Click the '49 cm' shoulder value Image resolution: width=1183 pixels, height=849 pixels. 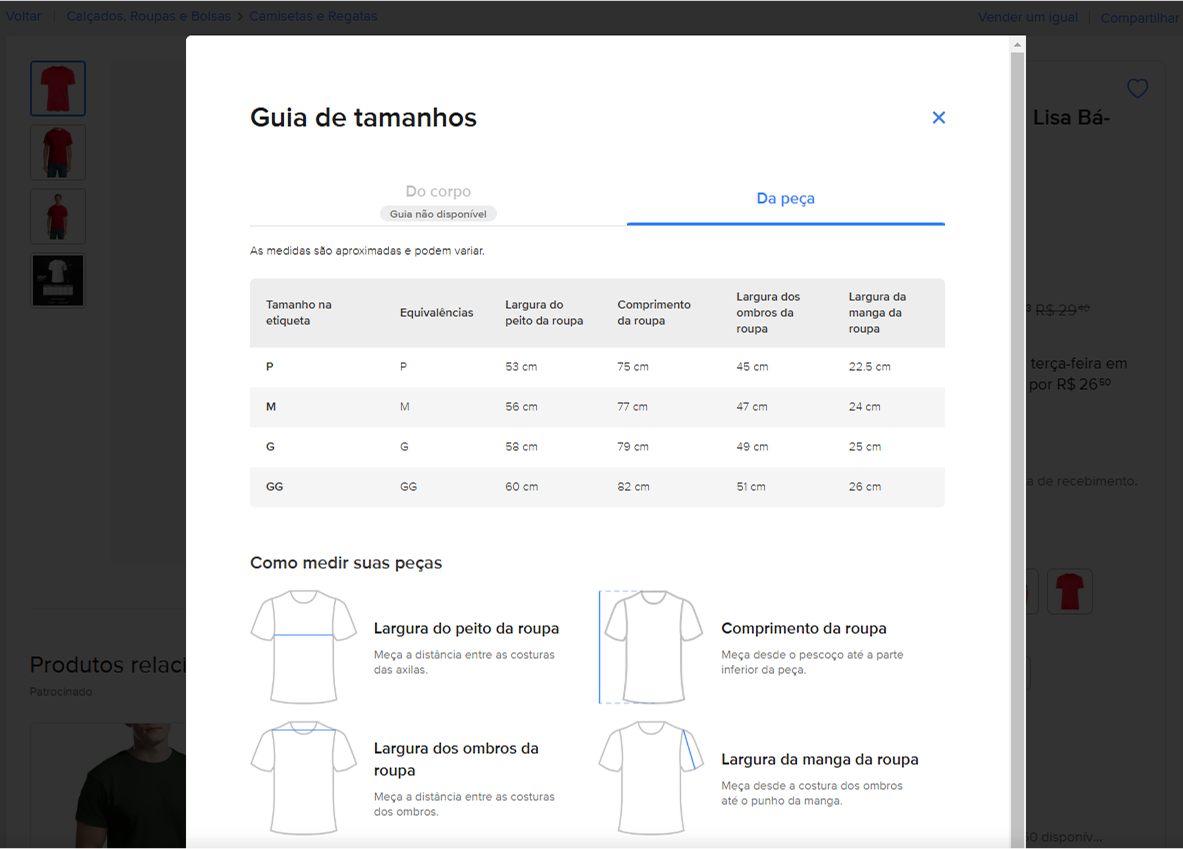752,447
